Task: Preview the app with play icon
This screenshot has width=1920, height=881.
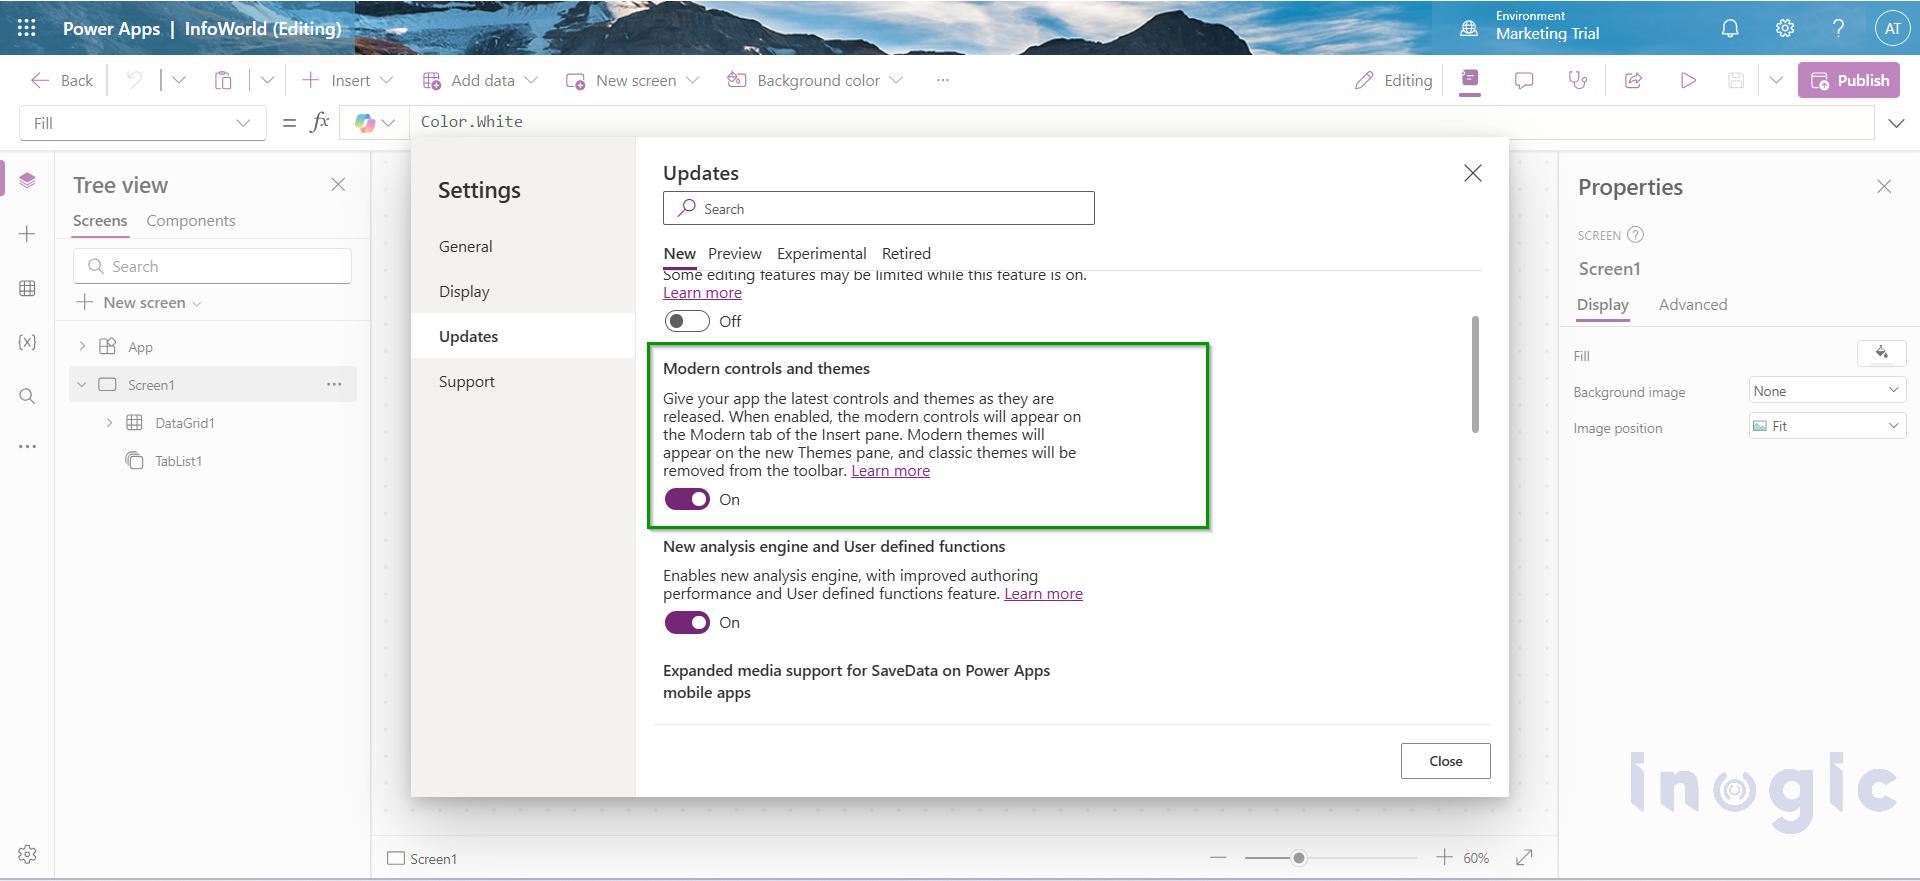Action: coord(1688,80)
